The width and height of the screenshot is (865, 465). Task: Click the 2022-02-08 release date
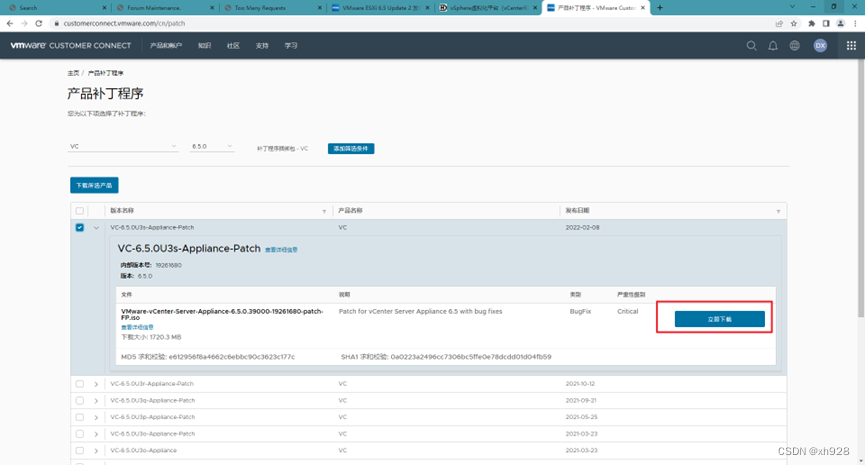[583, 227]
